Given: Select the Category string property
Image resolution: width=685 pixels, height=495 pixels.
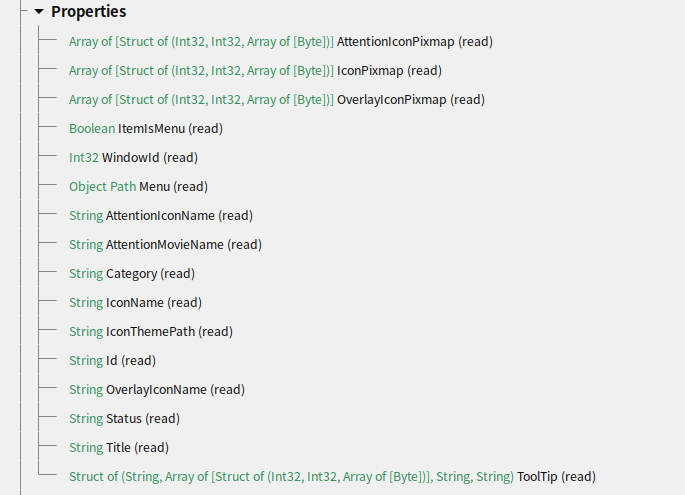Looking at the screenshot, I should [x=131, y=274].
